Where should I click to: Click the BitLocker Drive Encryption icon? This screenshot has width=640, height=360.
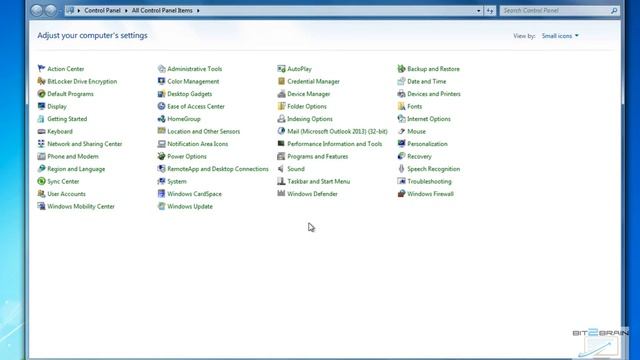41,81
